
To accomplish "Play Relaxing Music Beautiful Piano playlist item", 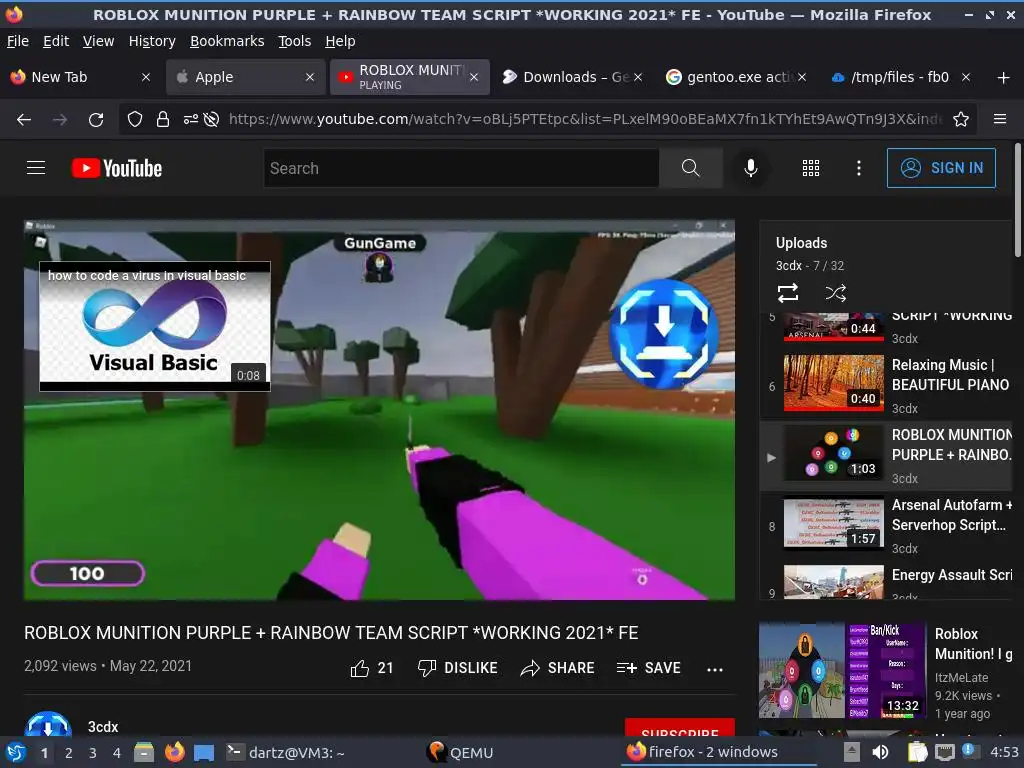I will (x=888, y=385).
